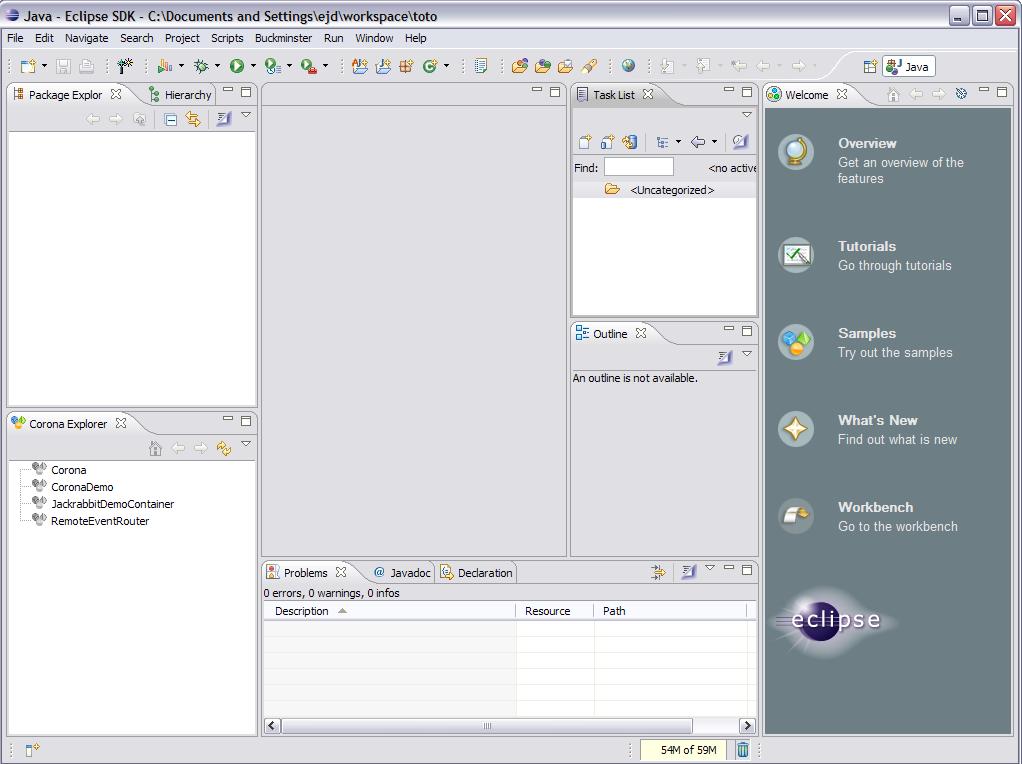This screenshot has width=1022, height=764.
Task: Open the Navigate menu
Action: (87, 38)
